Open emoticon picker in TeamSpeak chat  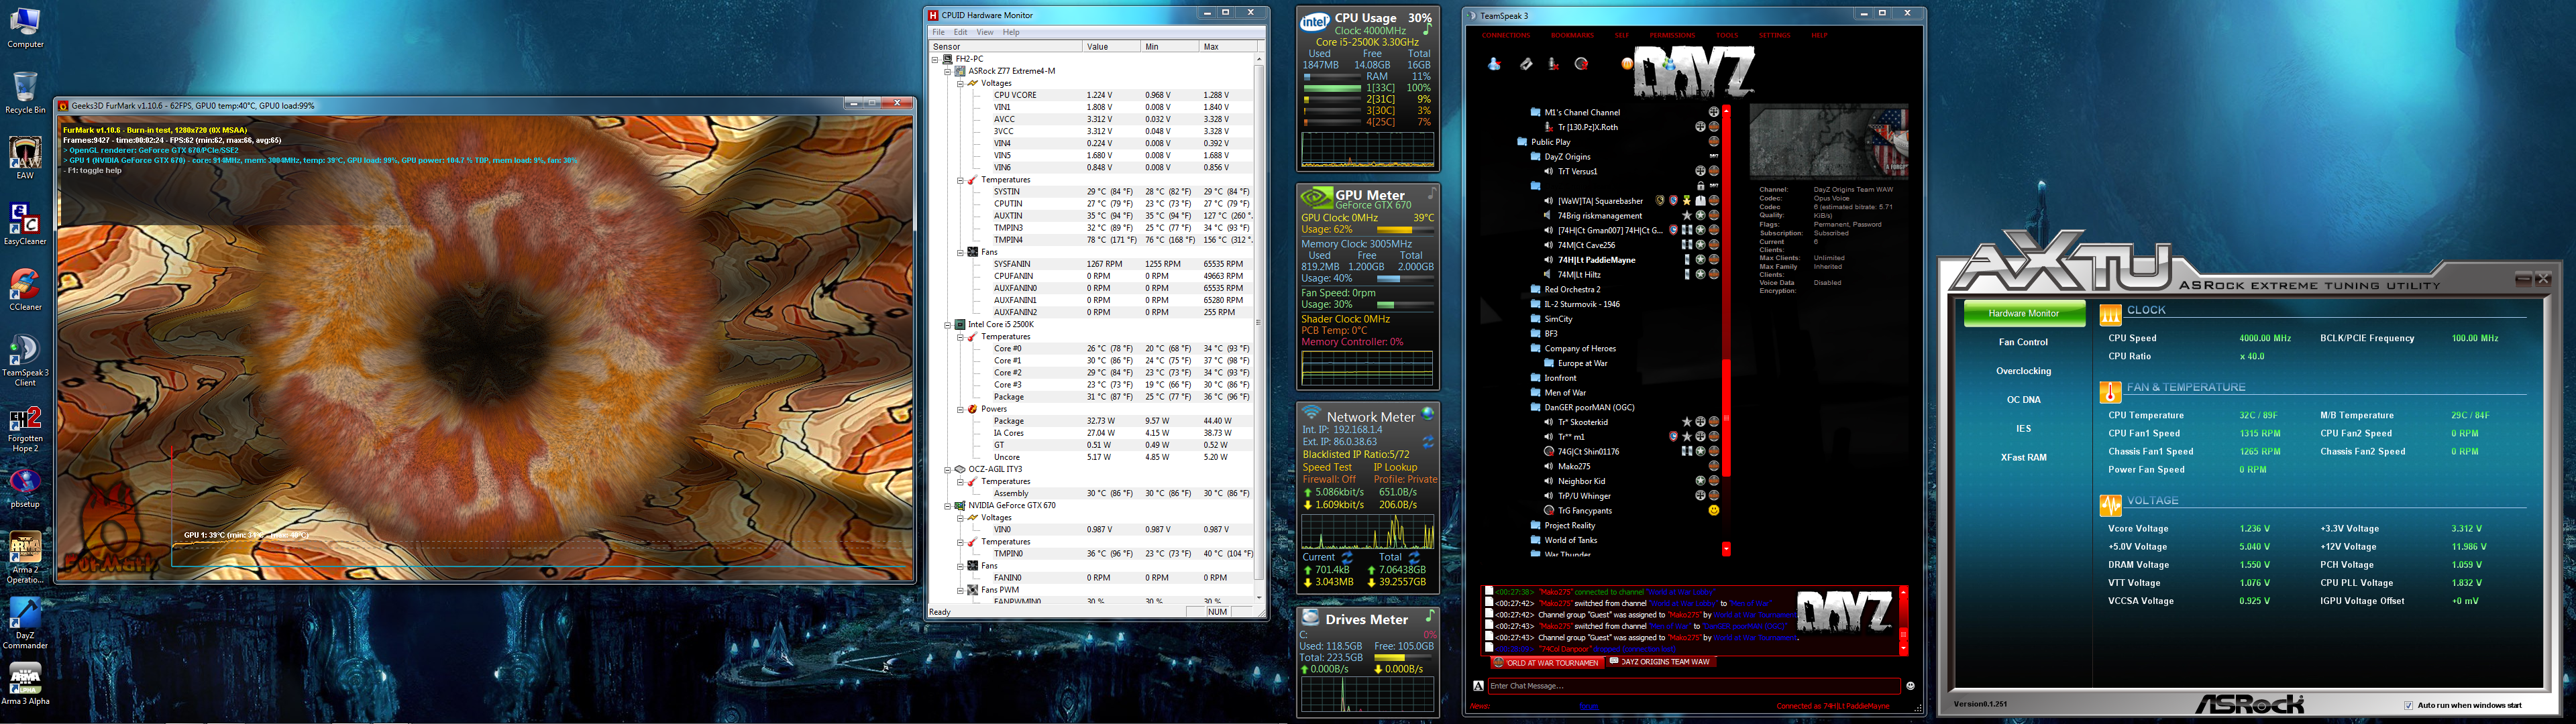1910,686
